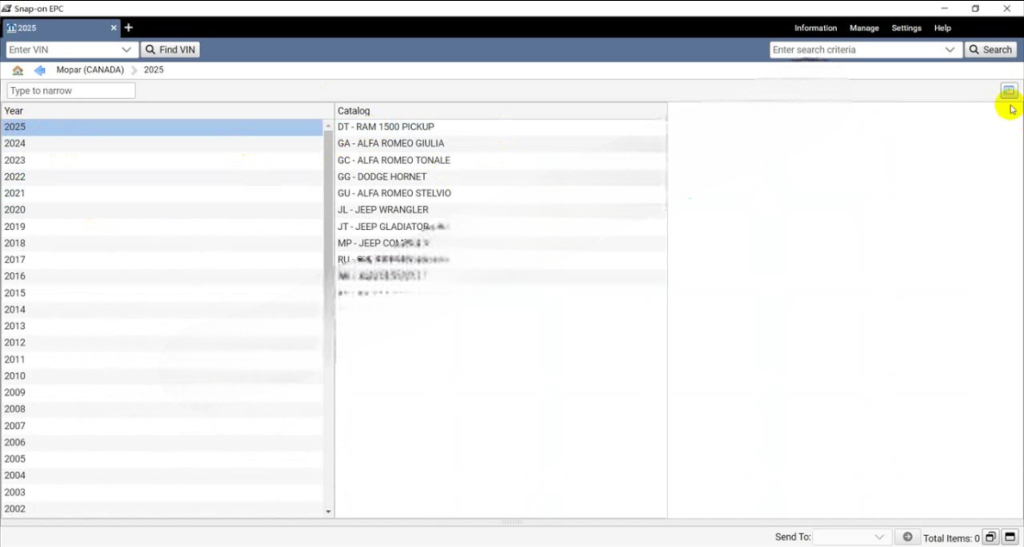Viewport: 1024px width, 547px height.
Task: Toggle the catalog view icon at top right
Action: point(1008,91)
